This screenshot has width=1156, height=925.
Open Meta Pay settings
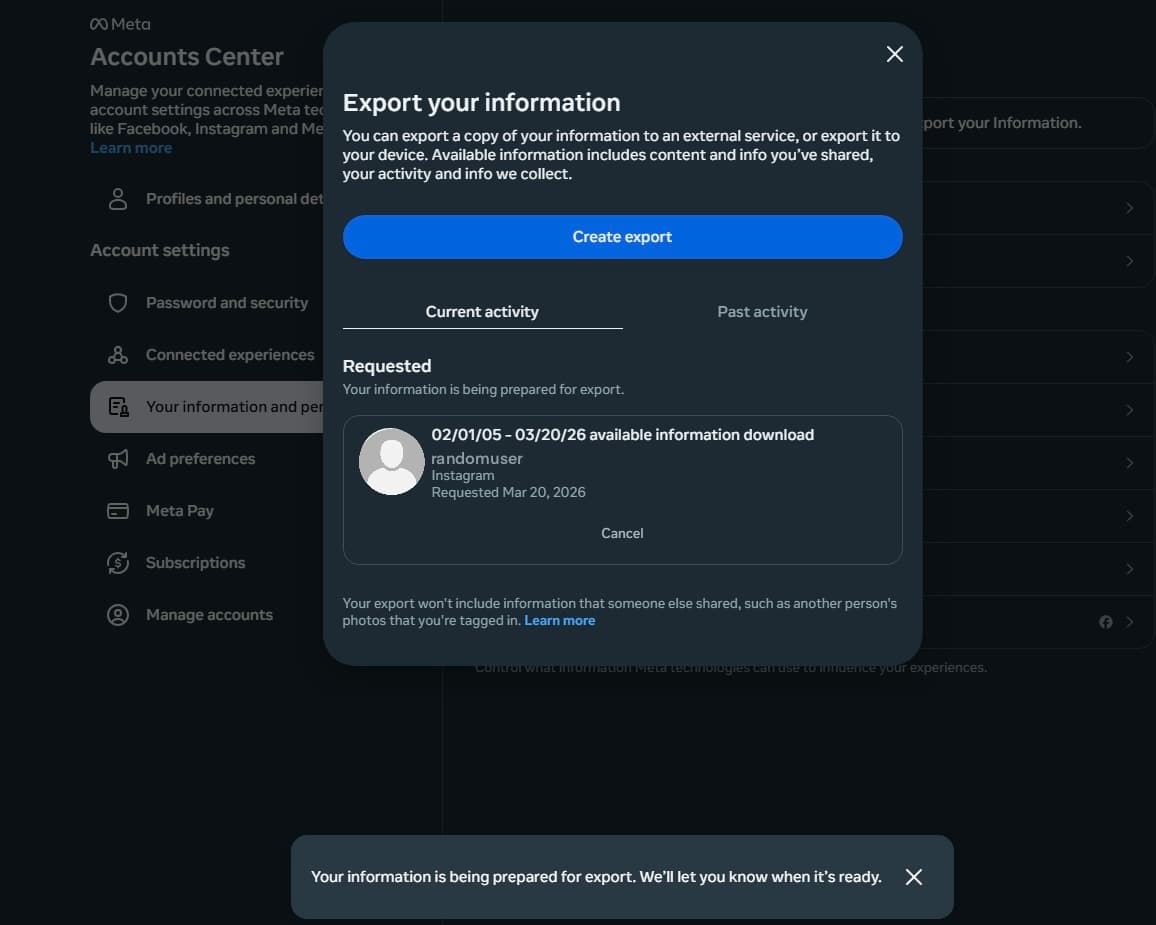pyautogui.click(x=207, y=511)
